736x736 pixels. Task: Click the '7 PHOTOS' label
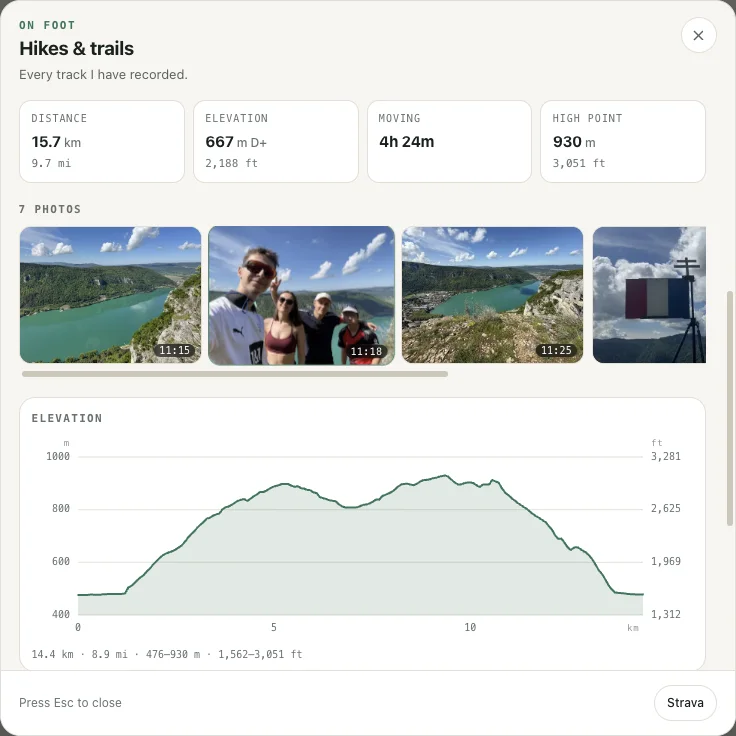click(x=50, y=209)
